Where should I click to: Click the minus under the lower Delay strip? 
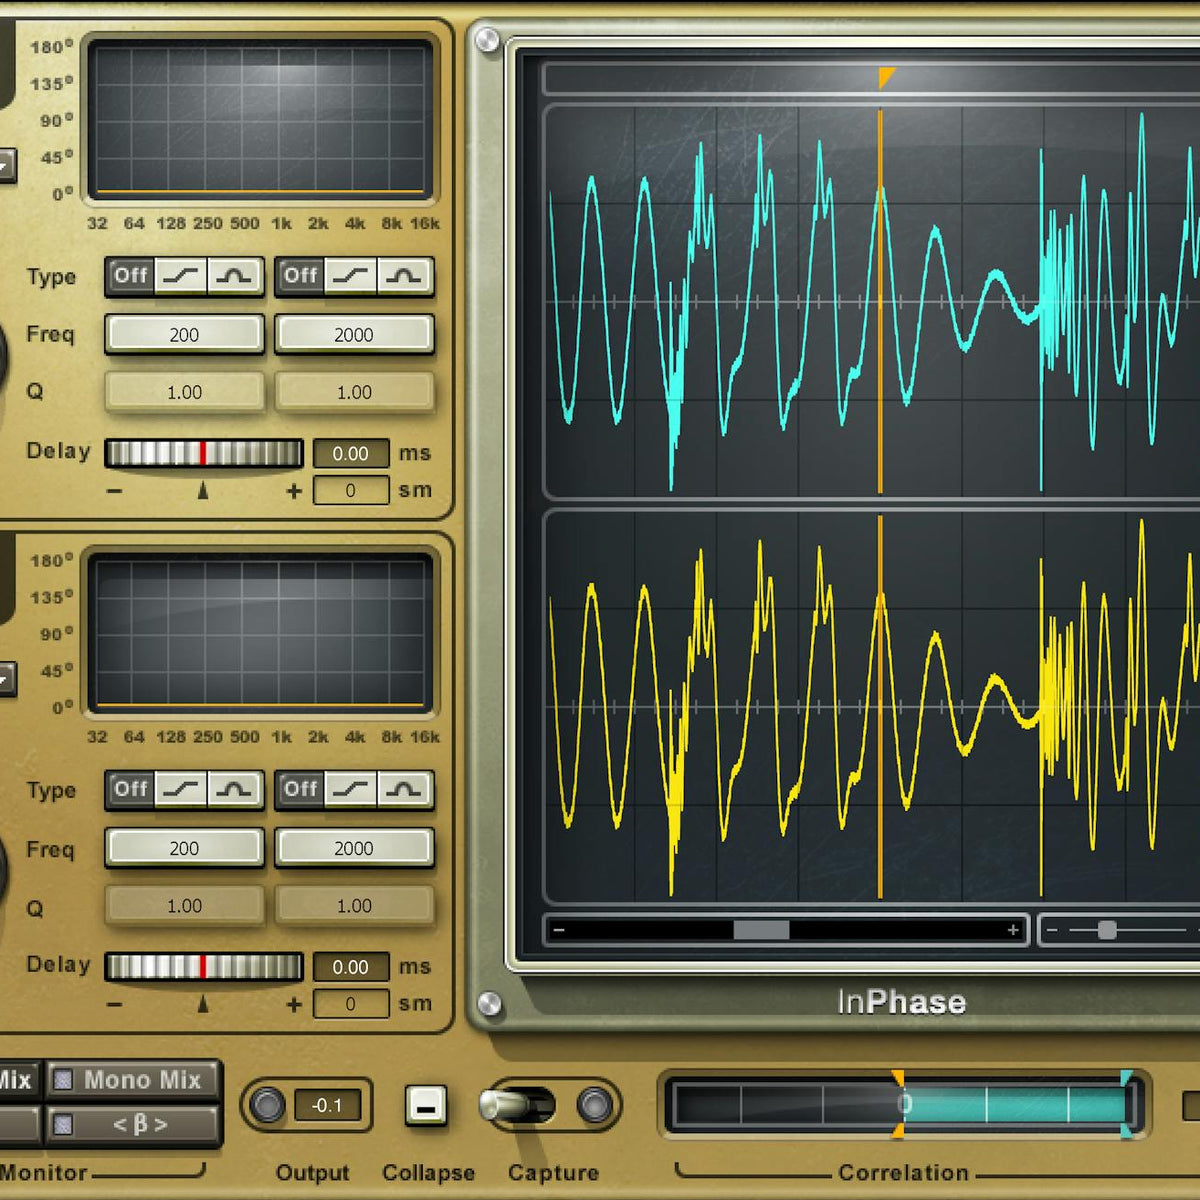point(115,1004)
